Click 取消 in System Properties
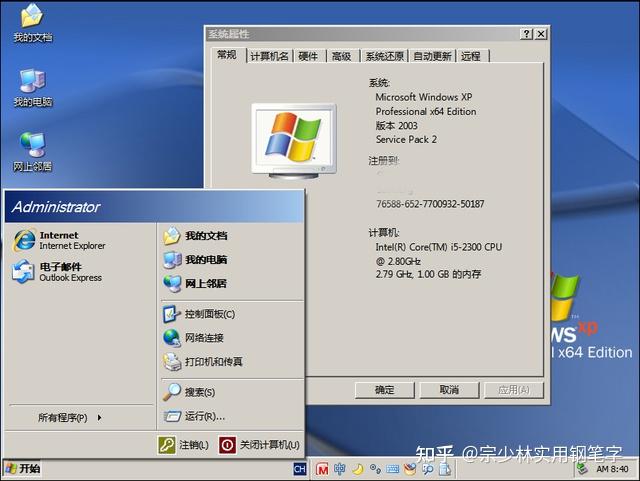This screenshot has height=481, width=640. click(449, 390)
